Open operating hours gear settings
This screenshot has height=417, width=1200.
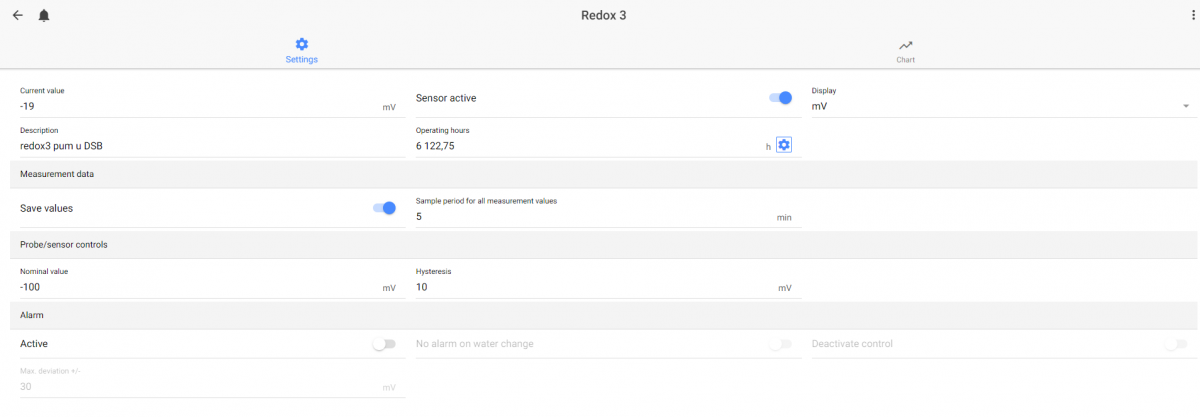tap(784, 146)
